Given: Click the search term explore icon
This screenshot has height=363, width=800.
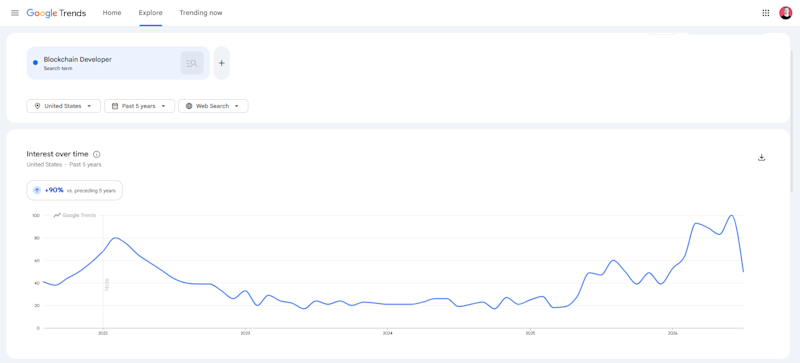Looking at the screenshot, I should [x=192, y=63].
